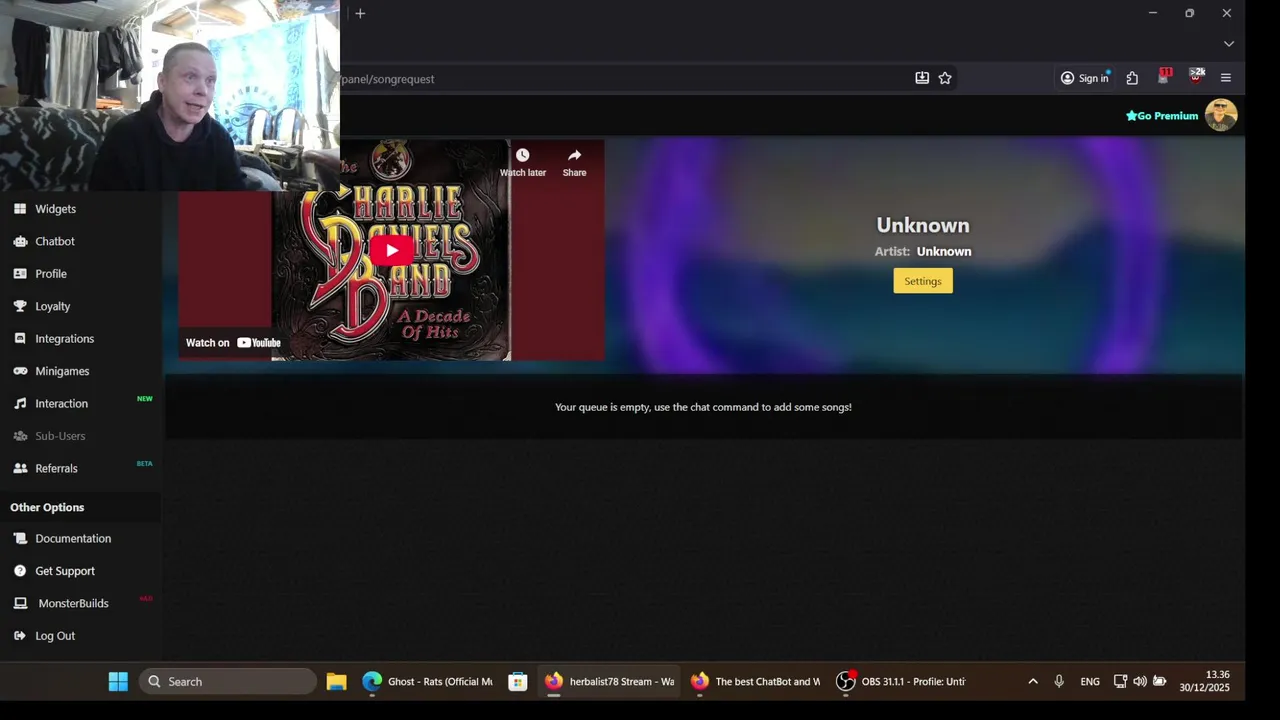Click the ENG language indicator
Viewport: 1280px width, 720px height.
pos(1090,682)
